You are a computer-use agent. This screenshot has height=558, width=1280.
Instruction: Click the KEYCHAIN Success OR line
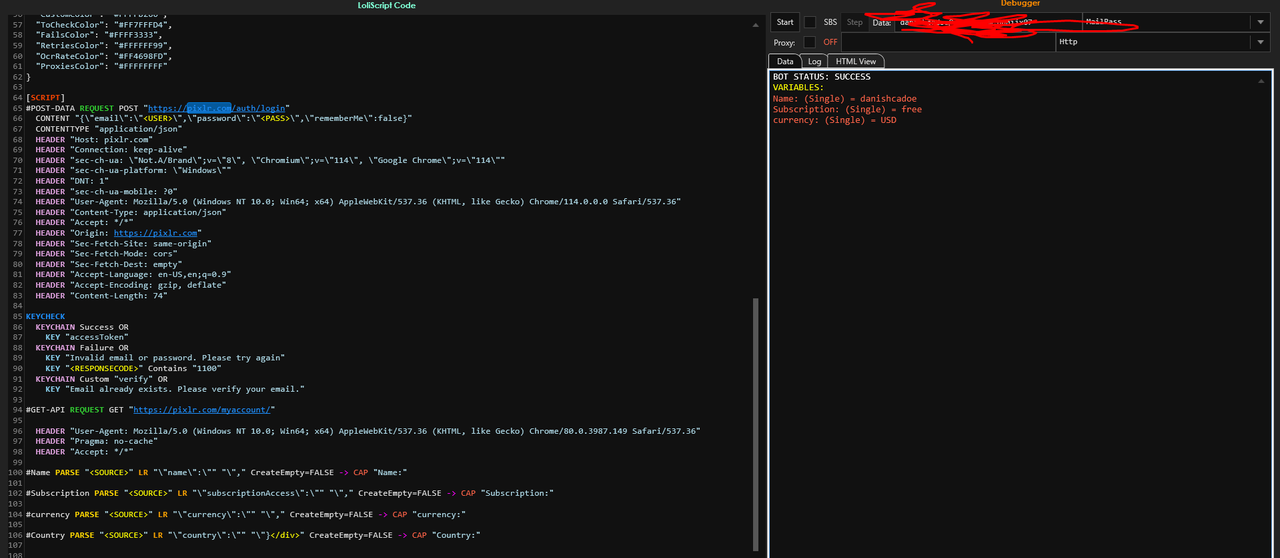coord(82,327)
